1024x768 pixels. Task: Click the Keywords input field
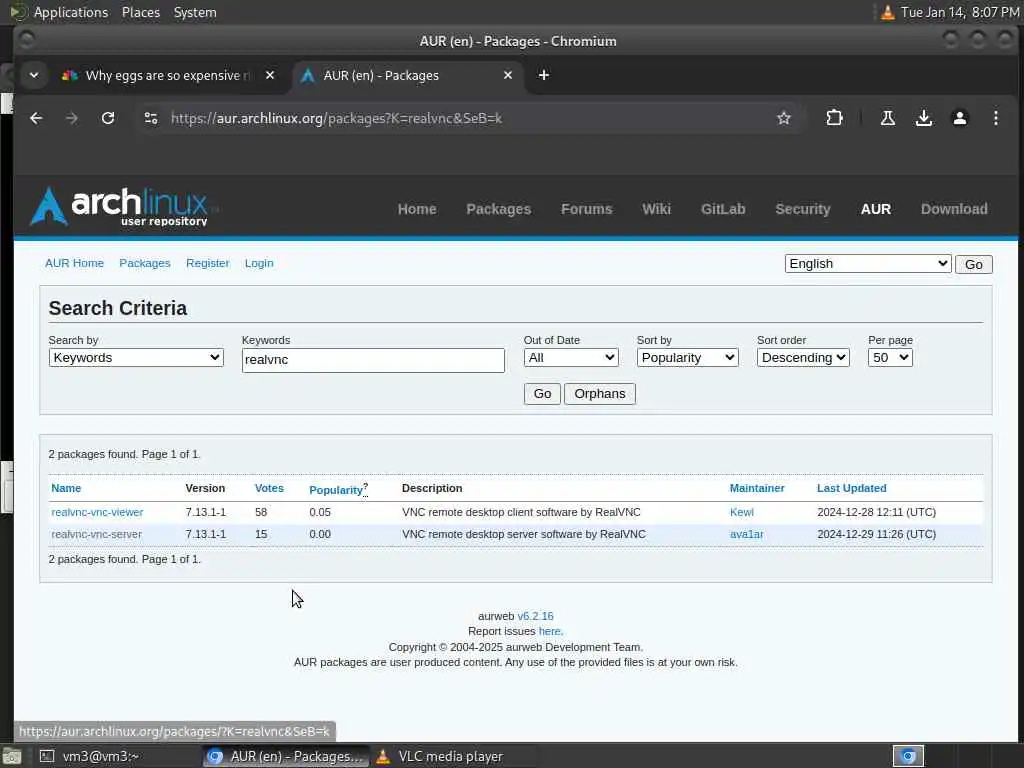(373, 360)
